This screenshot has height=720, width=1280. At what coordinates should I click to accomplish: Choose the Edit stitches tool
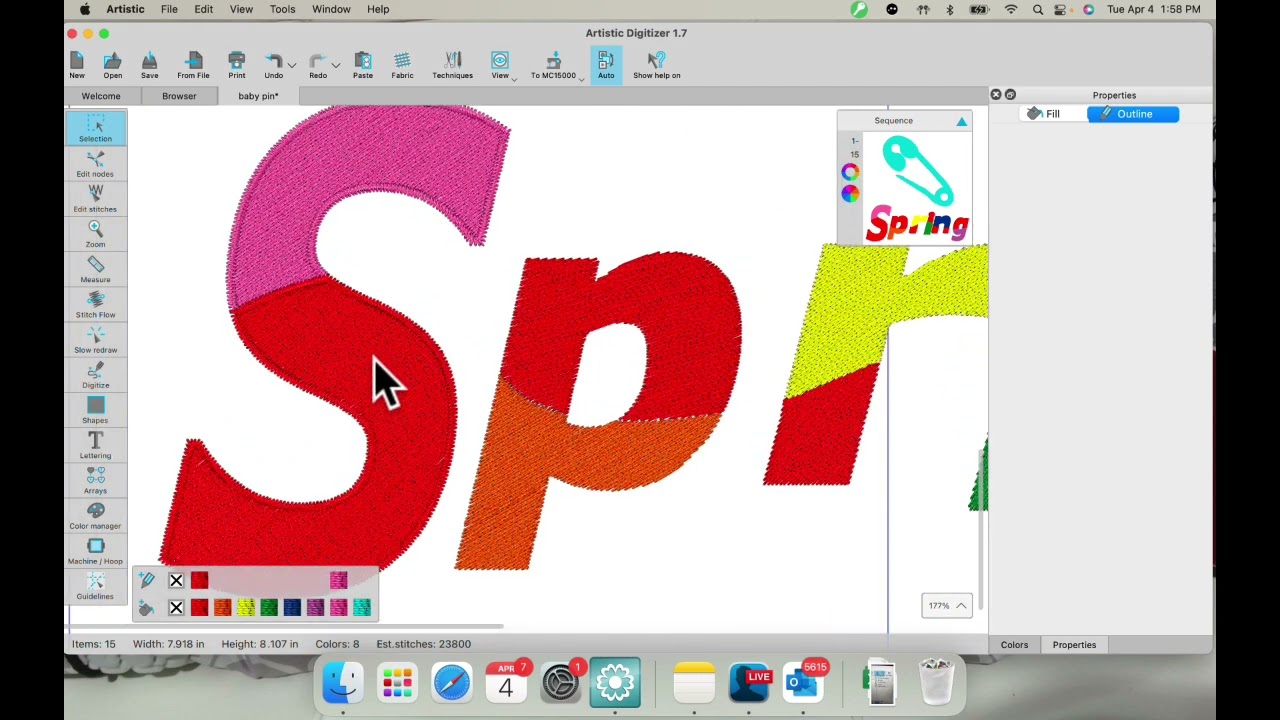click(x=96, y=199)
